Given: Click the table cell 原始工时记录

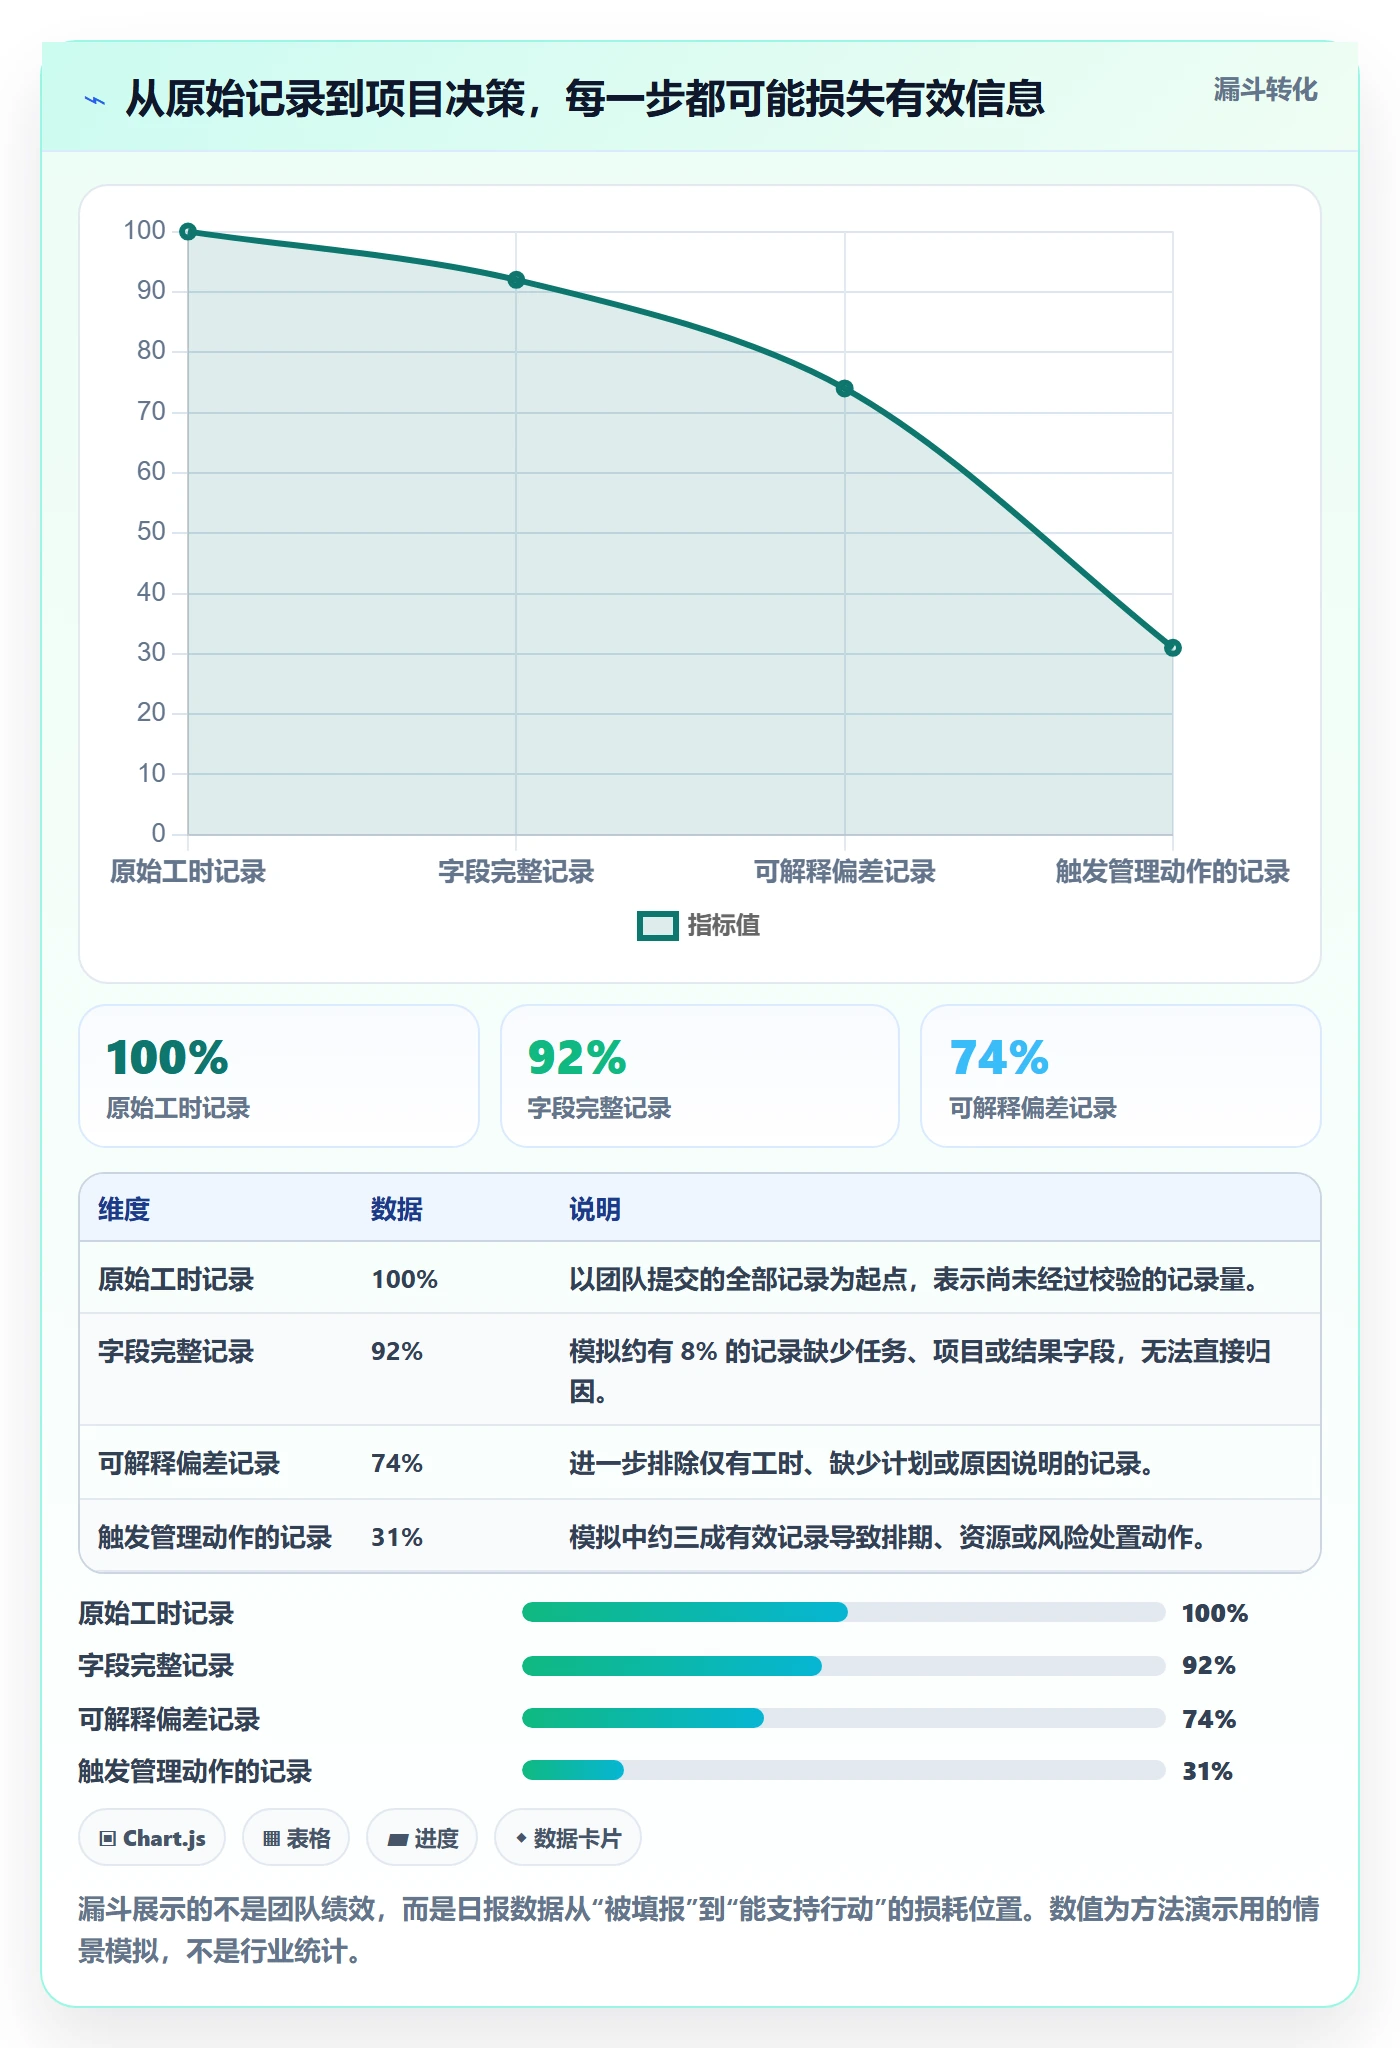Looking at the screenshot, I should (x=176, y=1279).
